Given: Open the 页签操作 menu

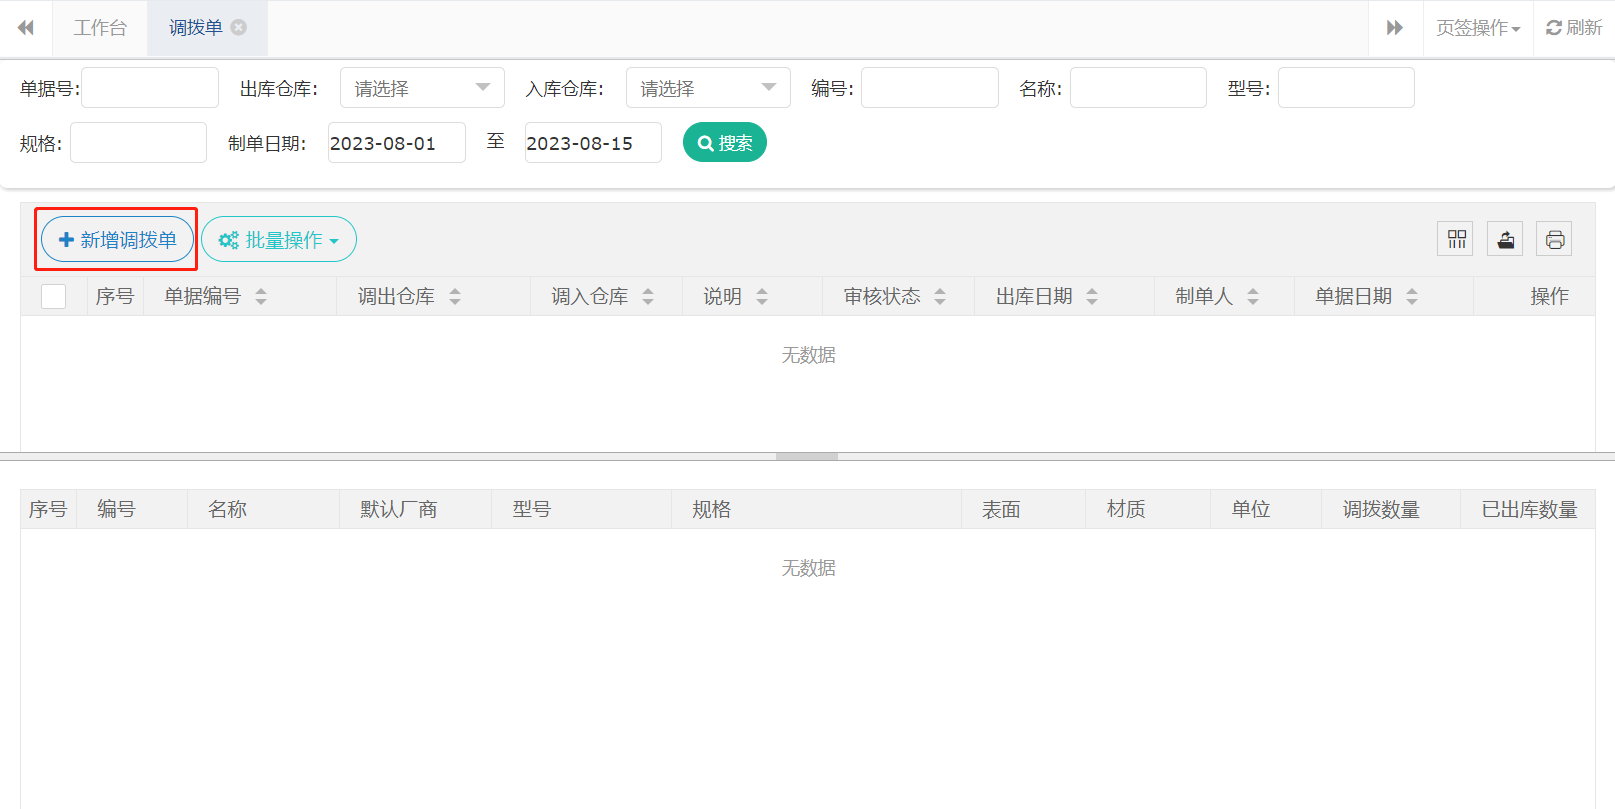Looking at the screenshot, I should pos(1477,28).
